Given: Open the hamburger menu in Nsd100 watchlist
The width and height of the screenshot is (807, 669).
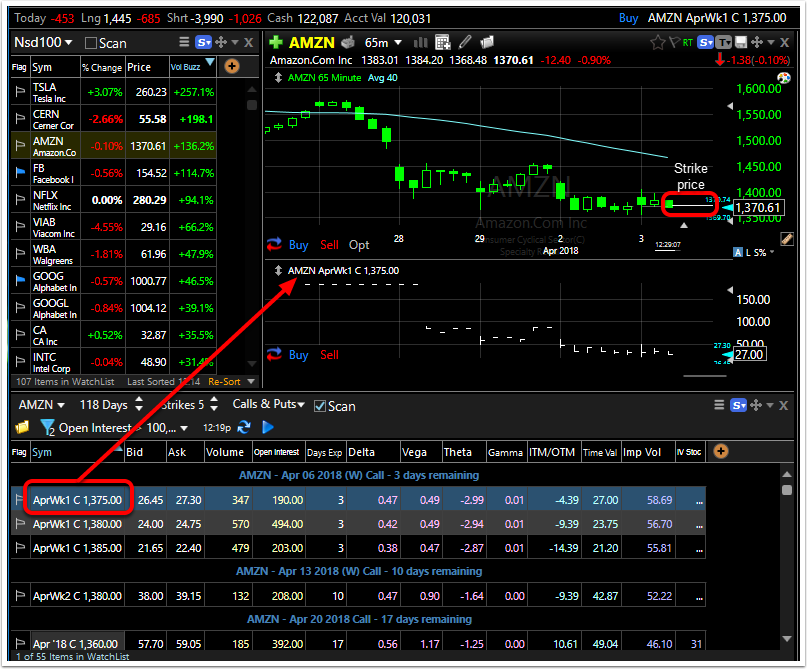Looking at the screenshot, I should (184, 42).
